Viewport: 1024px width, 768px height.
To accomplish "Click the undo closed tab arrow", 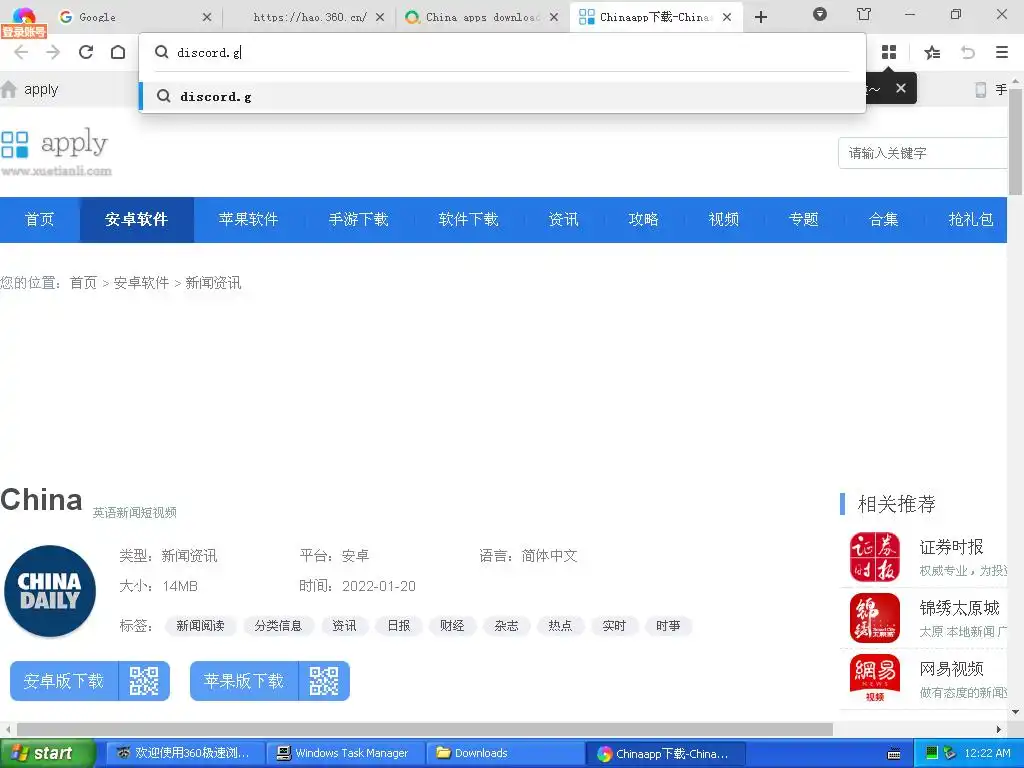I will point(968,52).
